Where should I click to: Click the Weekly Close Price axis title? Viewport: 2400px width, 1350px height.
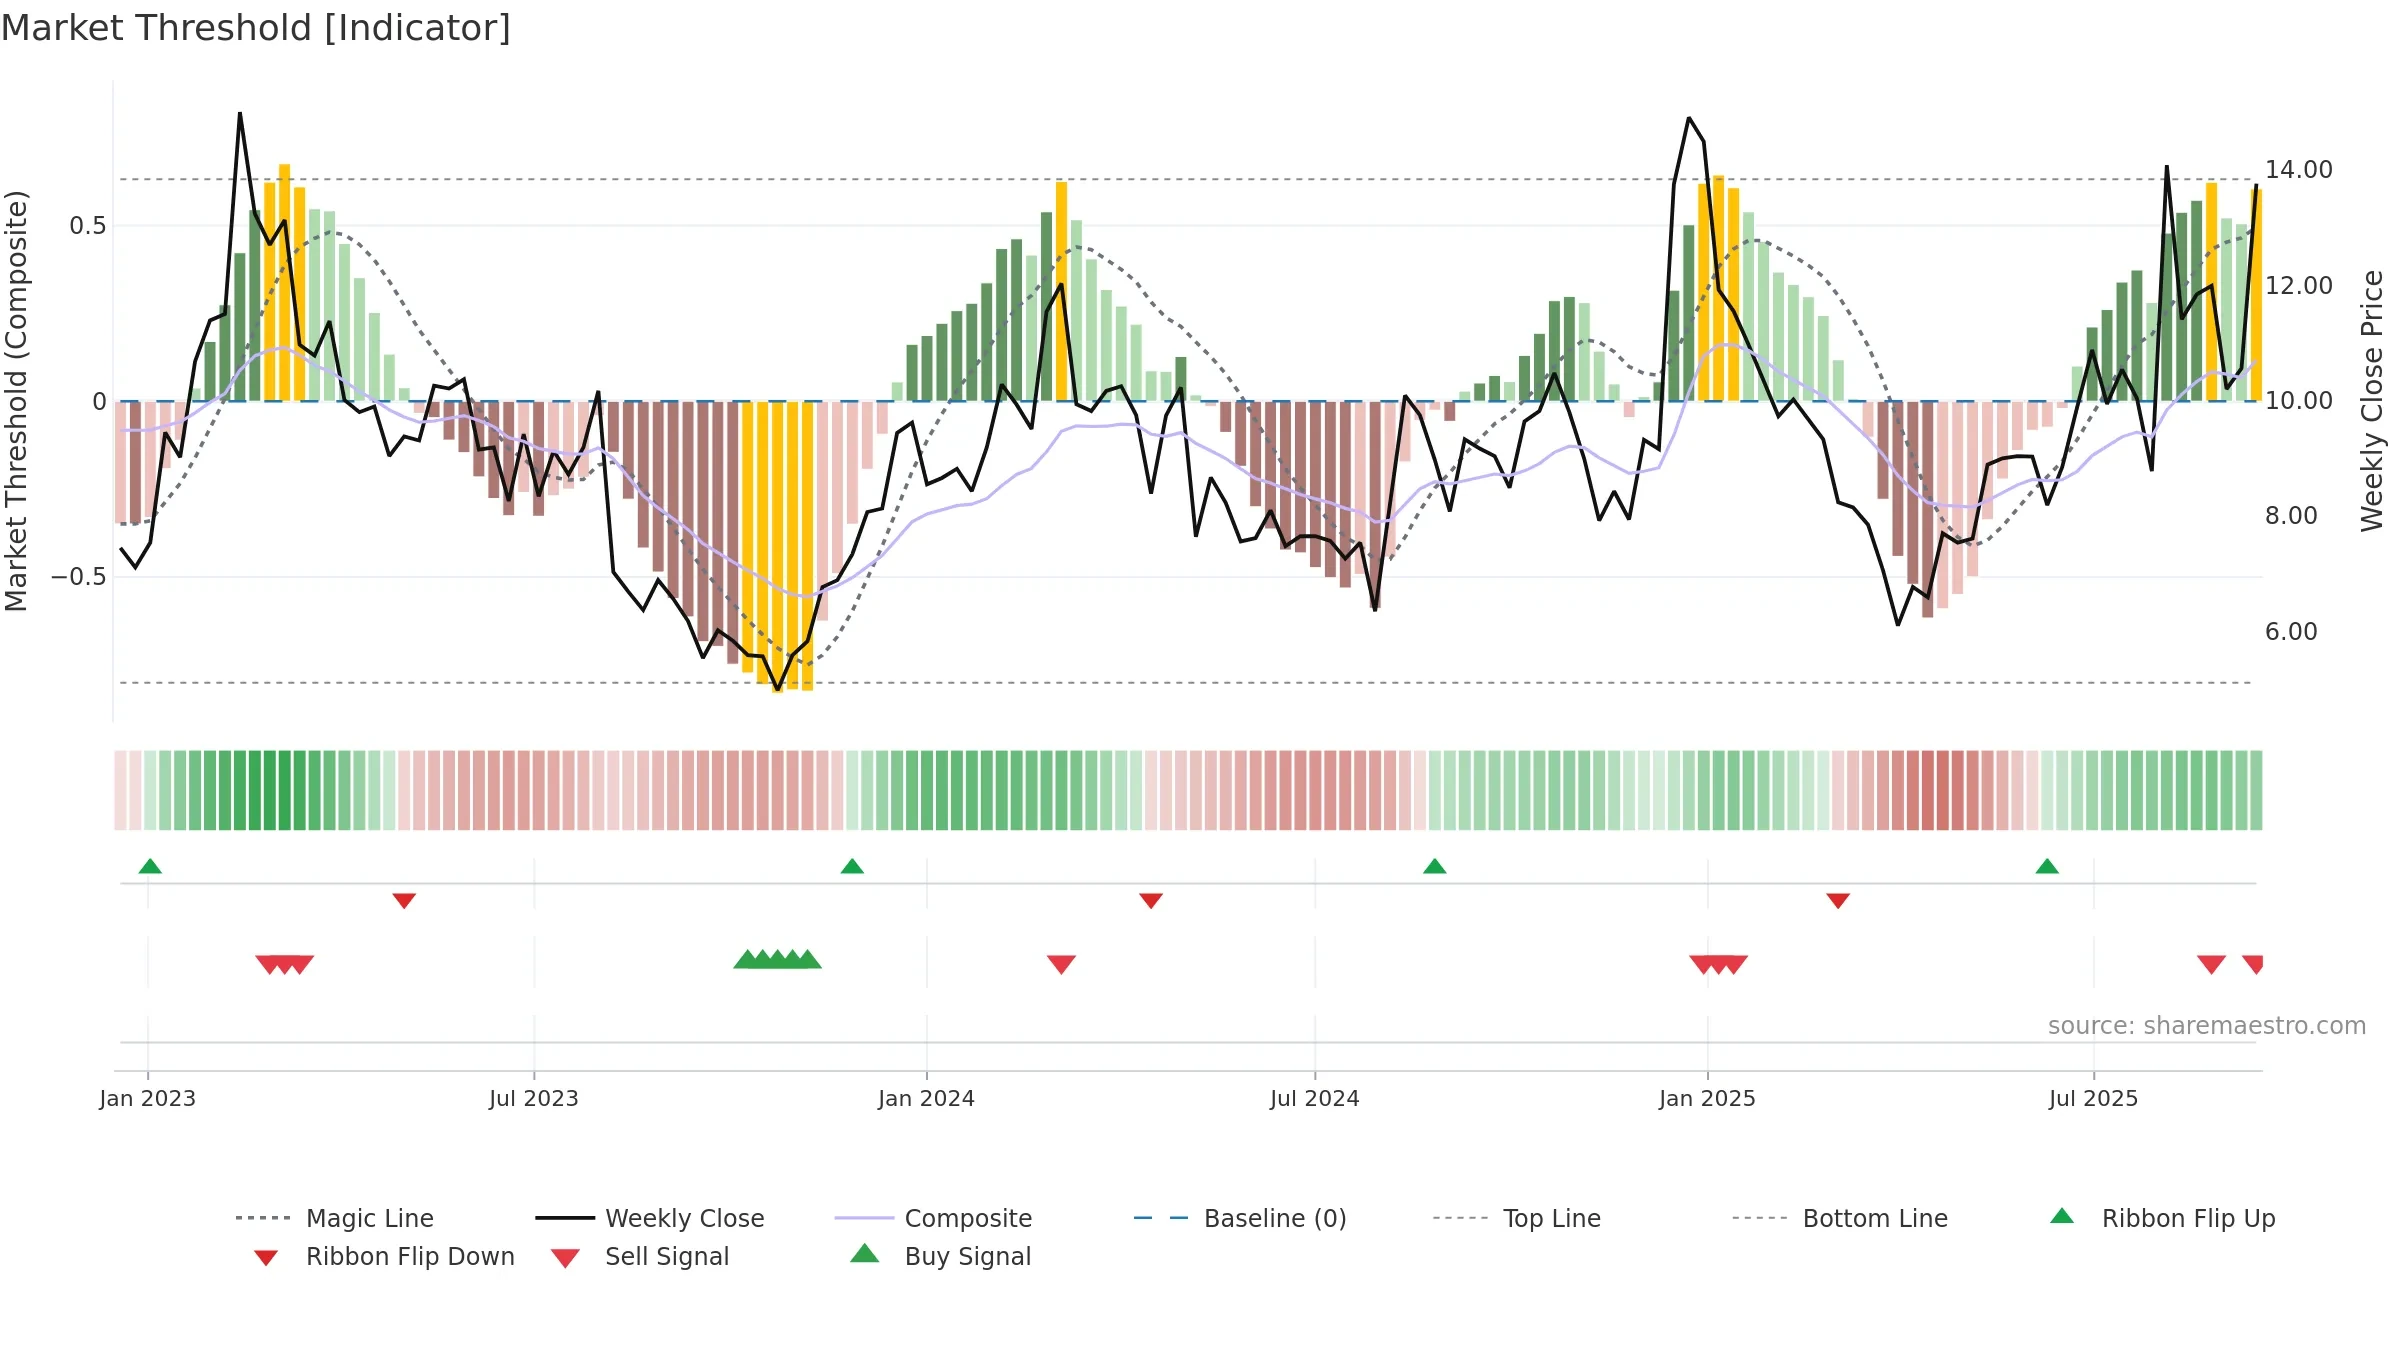[x=2372, y=400]
